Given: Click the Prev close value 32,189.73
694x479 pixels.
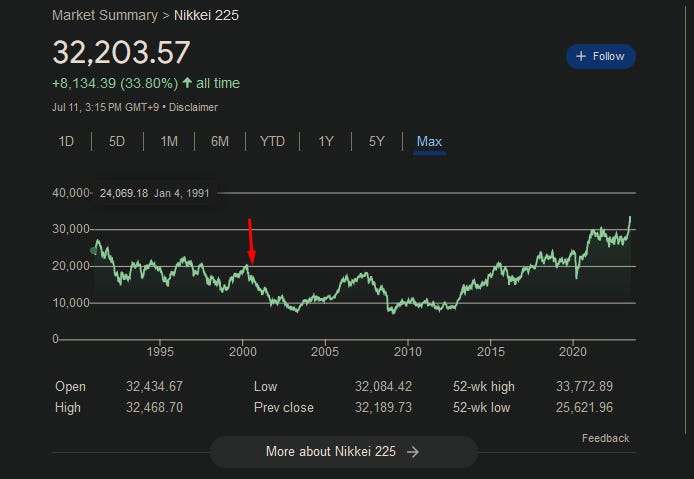Looking at the screenshot, I should (383, 407).
